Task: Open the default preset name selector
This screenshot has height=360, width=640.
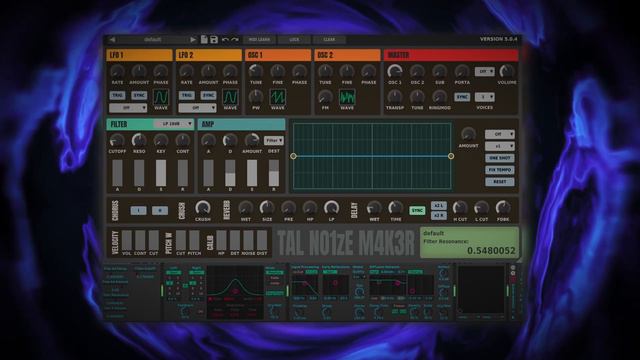Action: point(153,40)
